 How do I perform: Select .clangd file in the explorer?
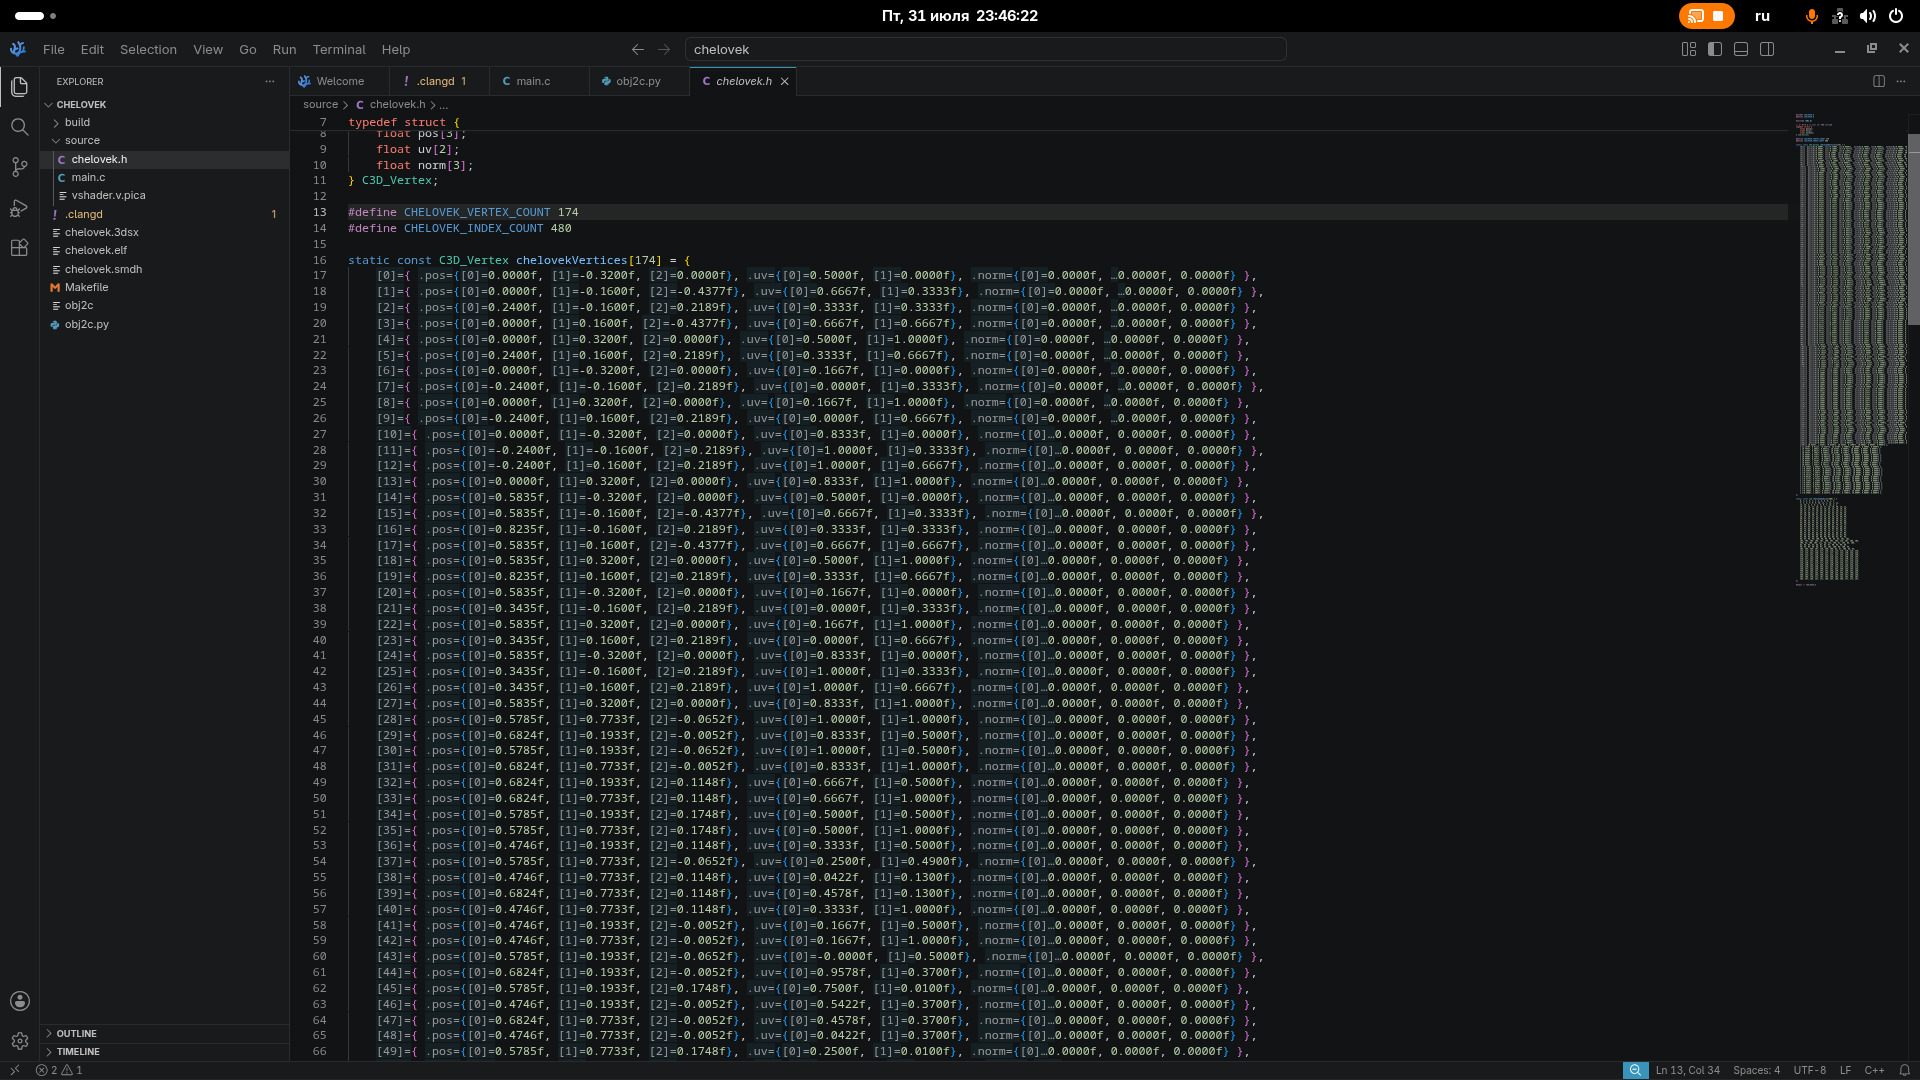(164, 214)
